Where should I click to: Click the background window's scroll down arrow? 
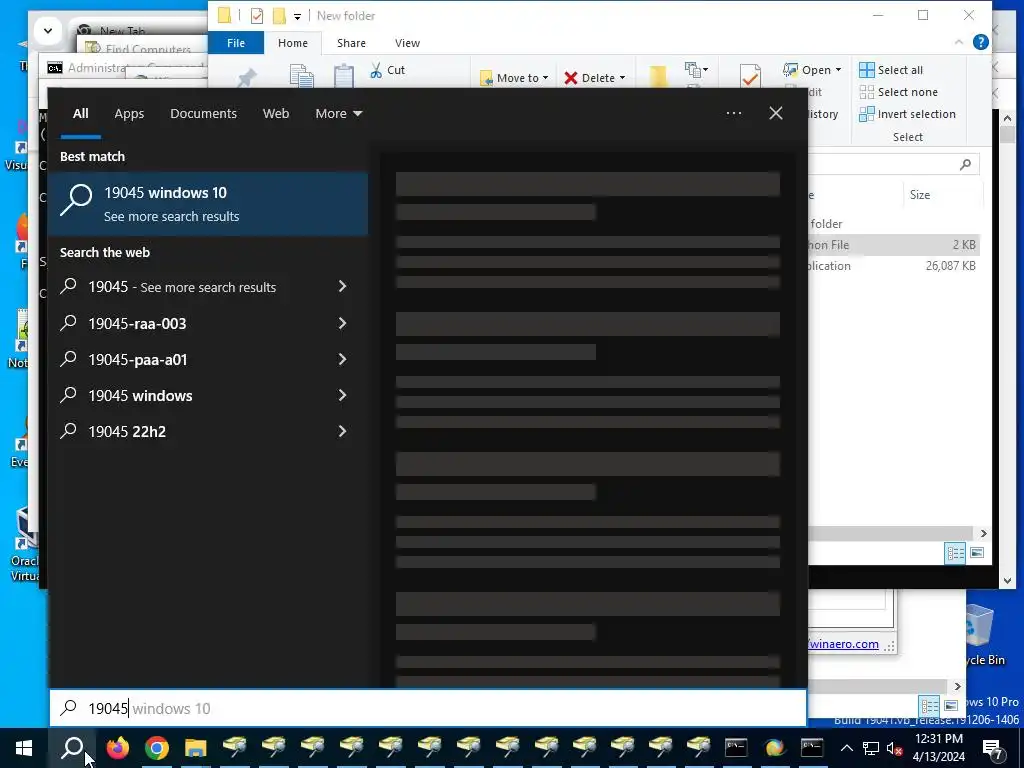(1007, 581)
